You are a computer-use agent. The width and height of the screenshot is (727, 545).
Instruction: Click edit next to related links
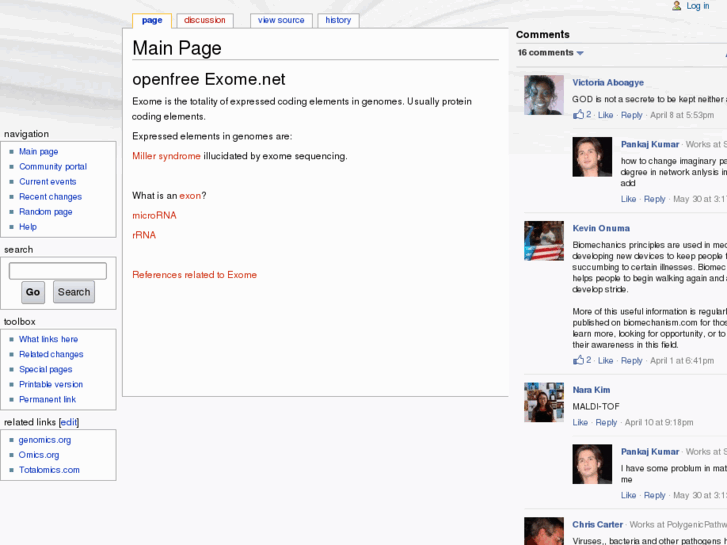(69, 423)
